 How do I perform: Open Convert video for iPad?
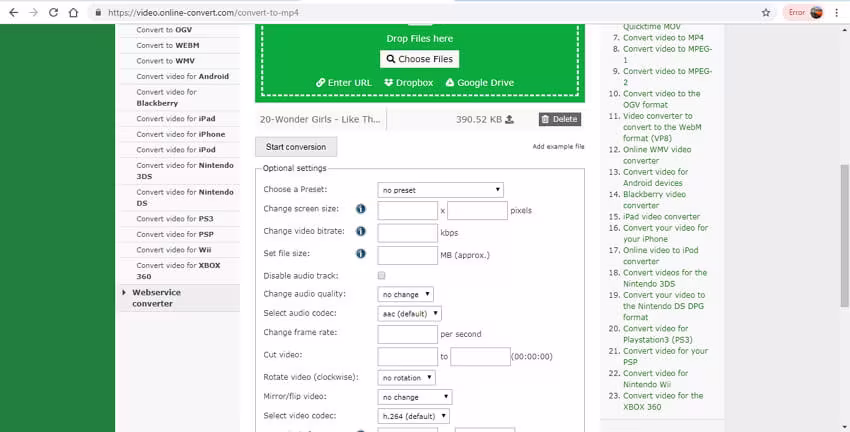tap(176, 118)
